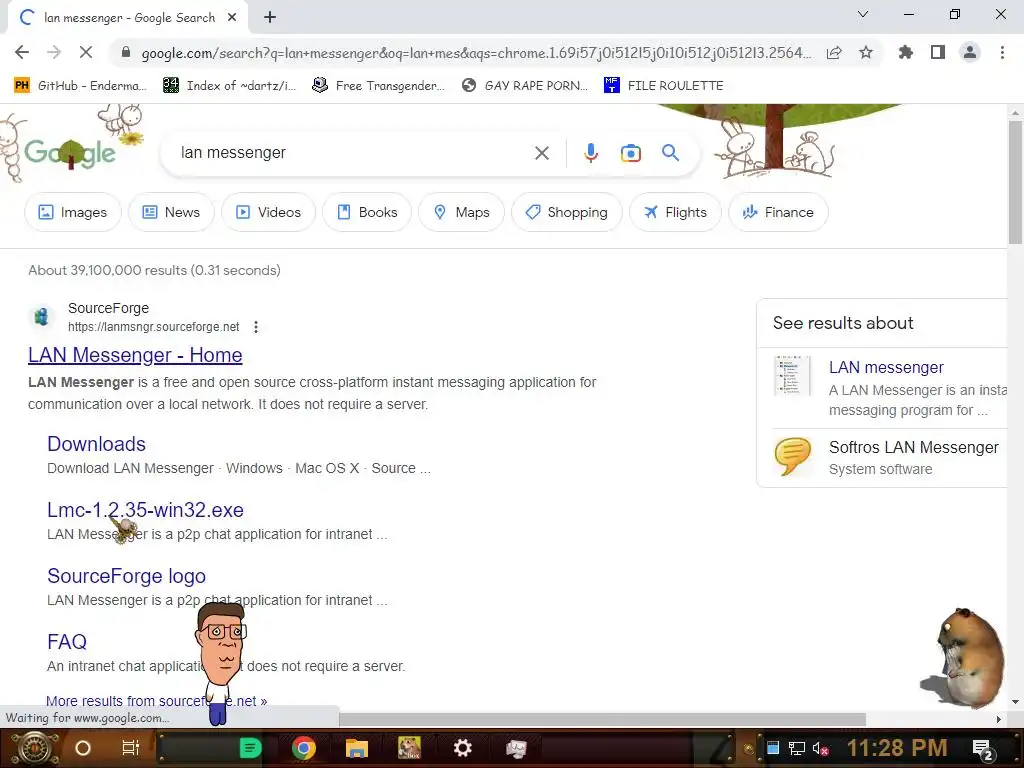Clear the search query with X
Viewport: 1024px width, 768px height.
pyautogui.click(x=541, y=153)
